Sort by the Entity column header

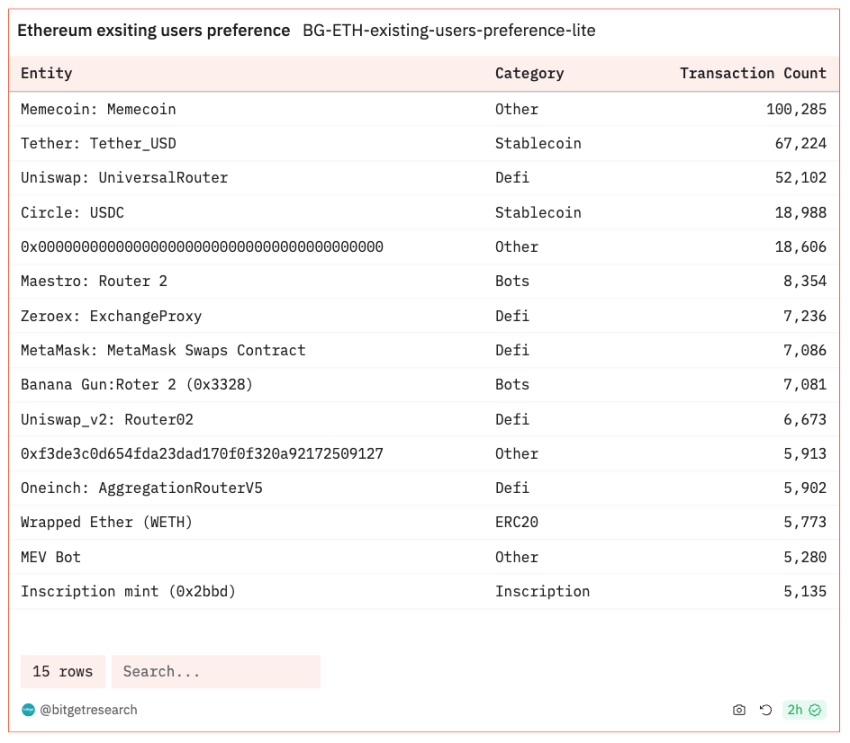pos(47,73)
